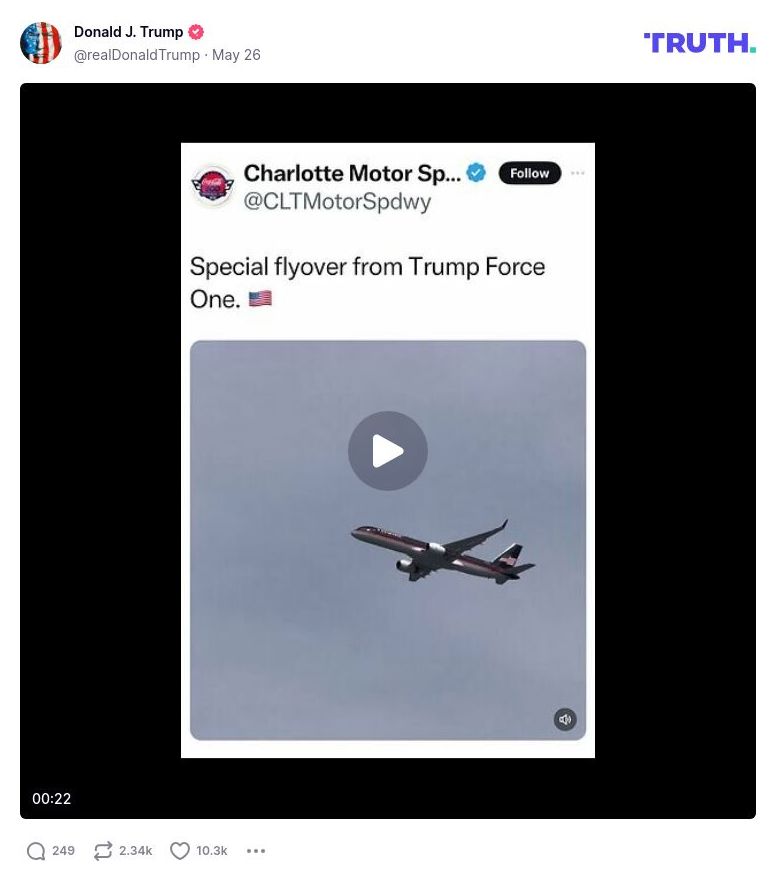Open Donald J. Trump's profile avatar
777x881 pixels.
click(40, 43)
